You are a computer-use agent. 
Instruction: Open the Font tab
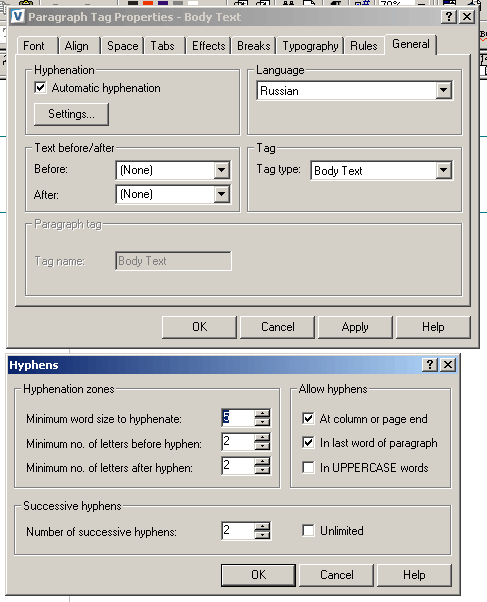pyautogui.click(x=34, y=46)
